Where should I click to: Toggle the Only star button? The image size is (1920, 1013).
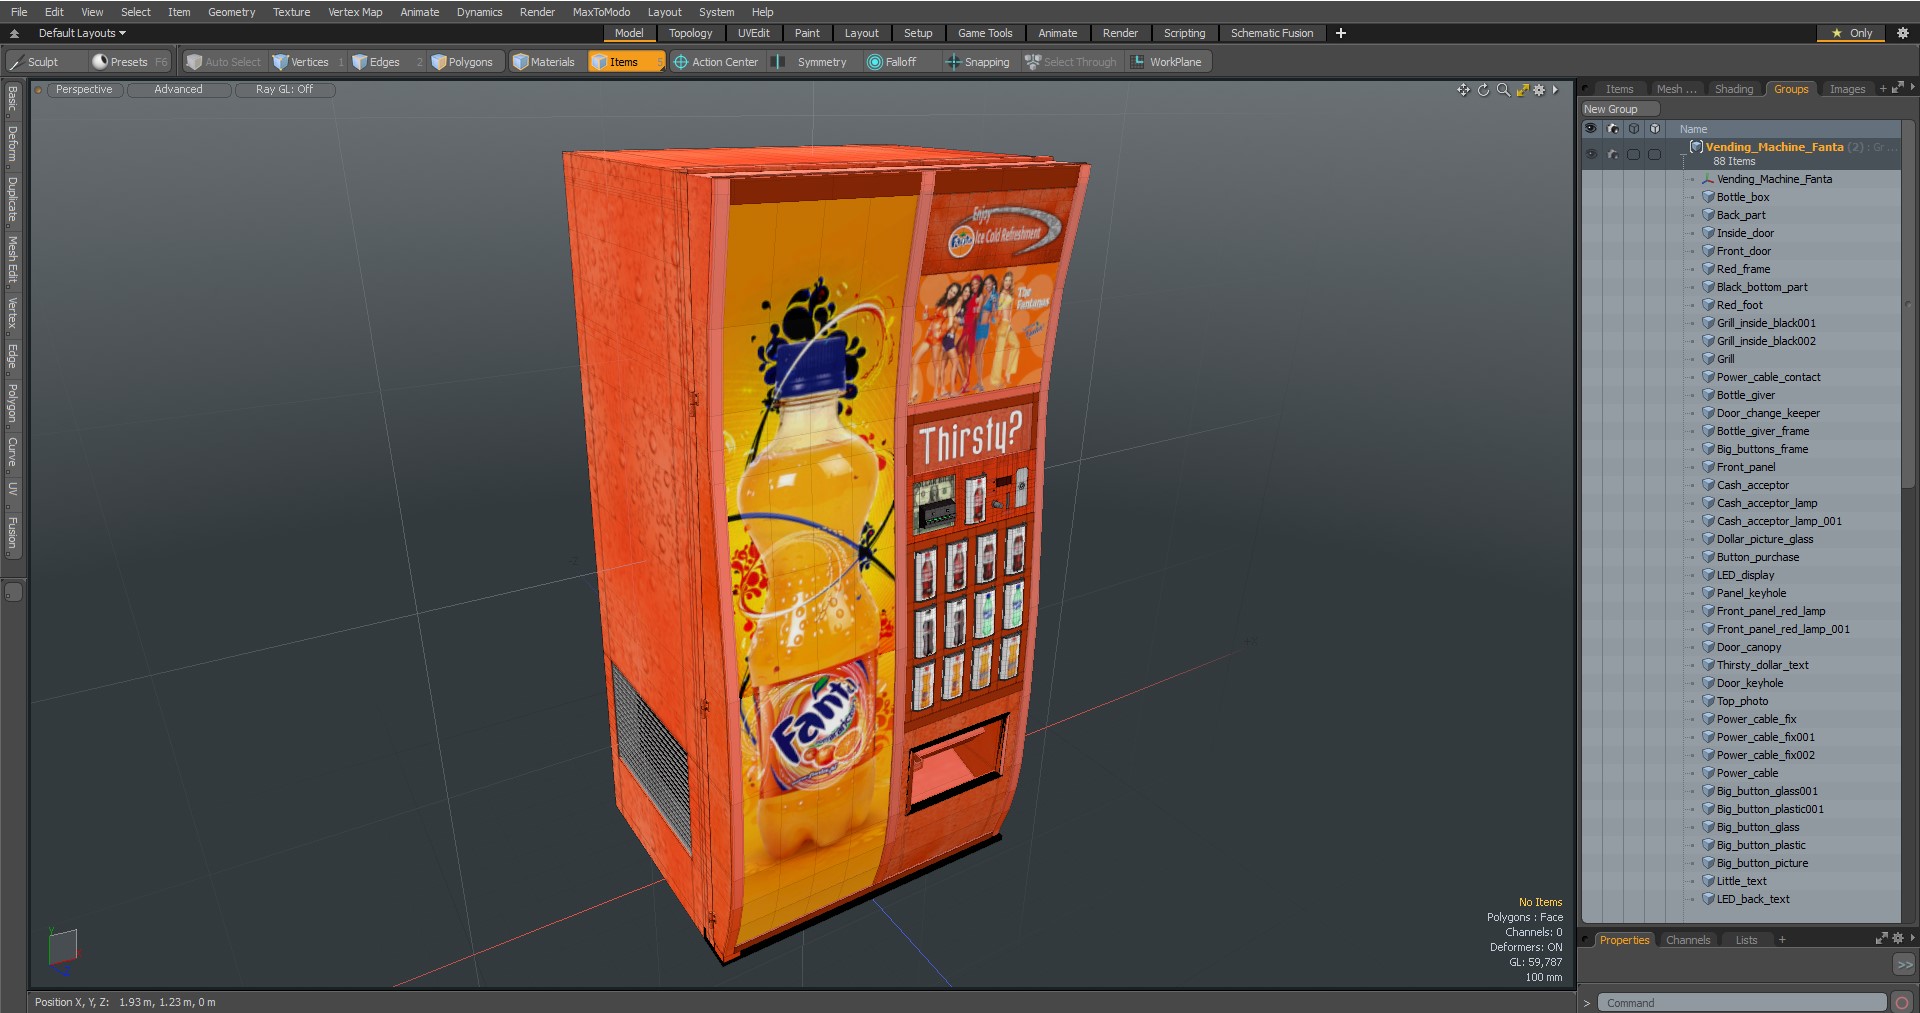(x=1851, y=33)
